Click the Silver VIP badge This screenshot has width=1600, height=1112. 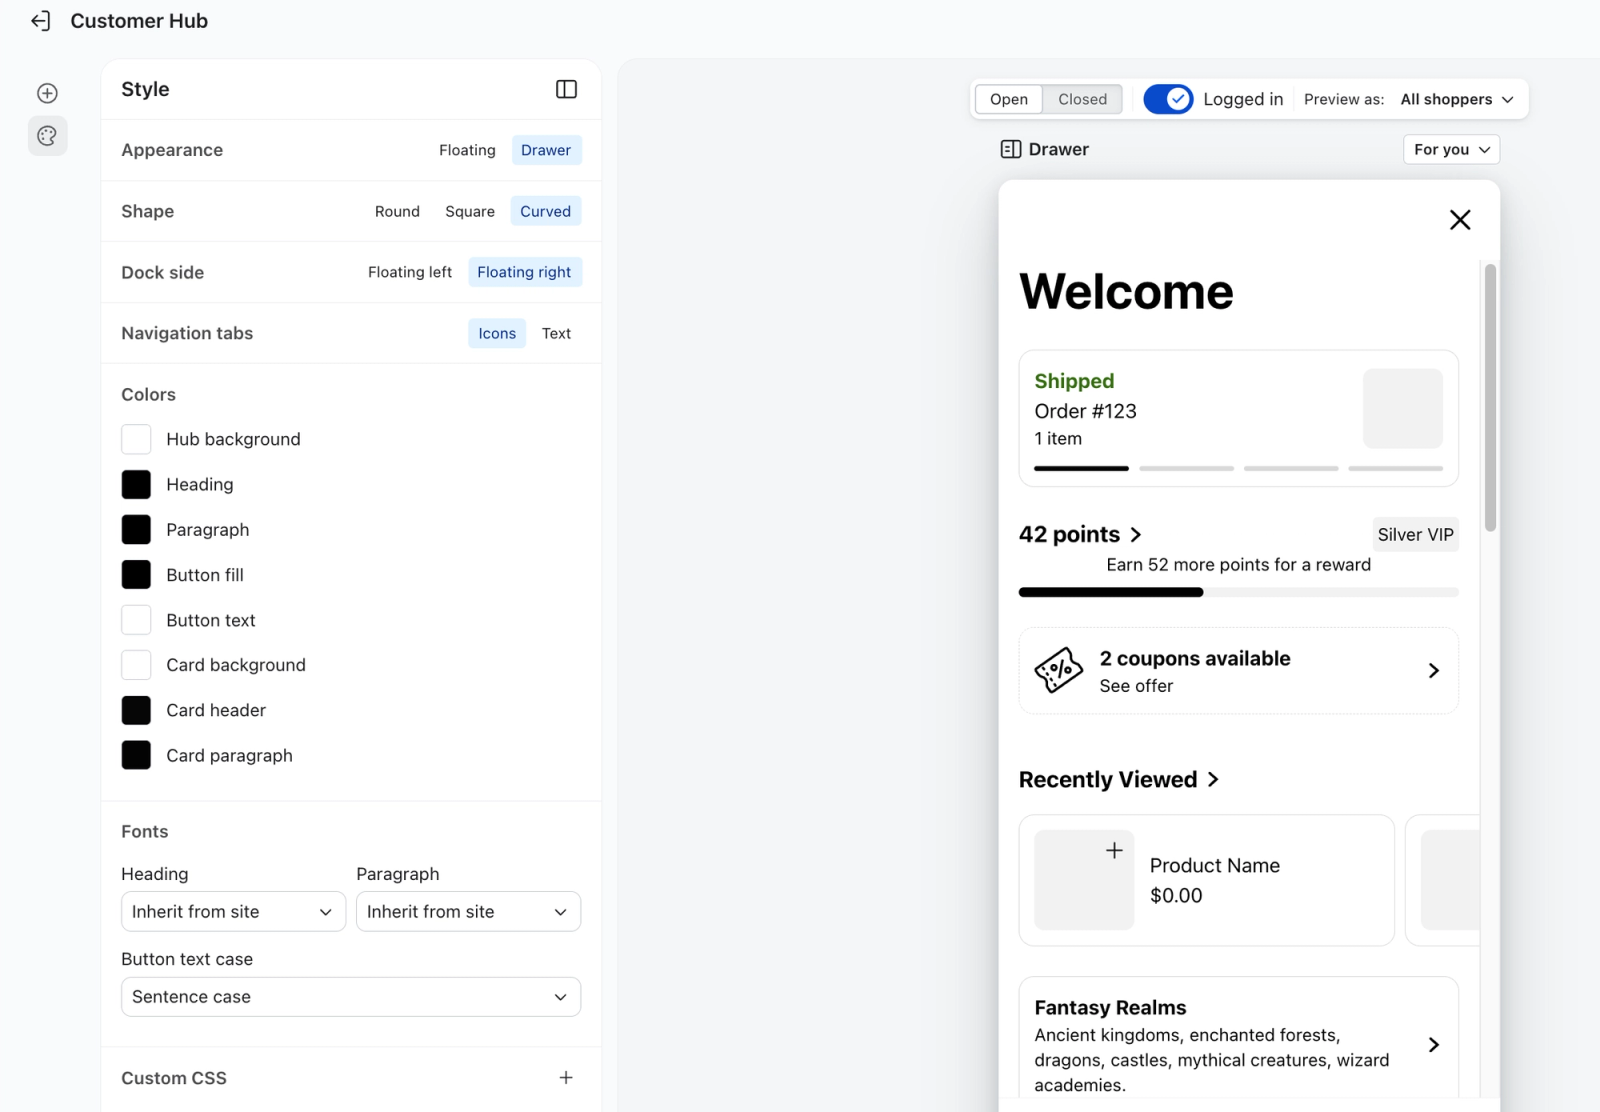point(1415,535)
